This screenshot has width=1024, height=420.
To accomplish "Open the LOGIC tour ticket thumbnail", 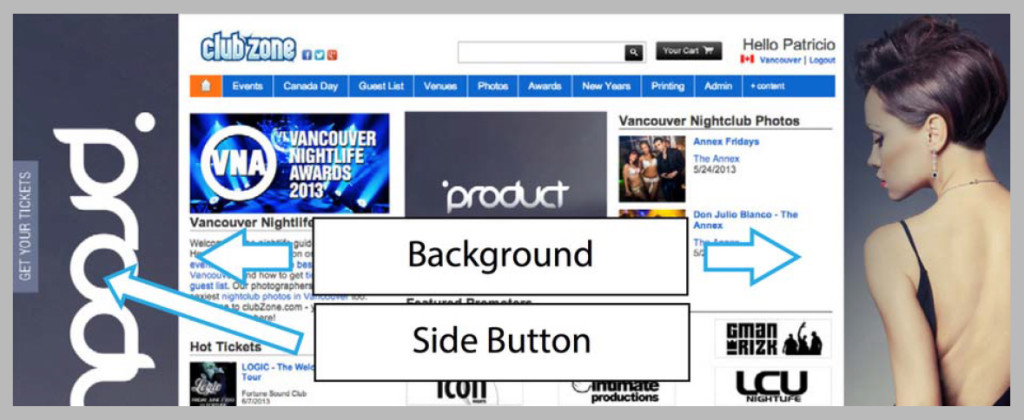I will (x=213, y=384).
